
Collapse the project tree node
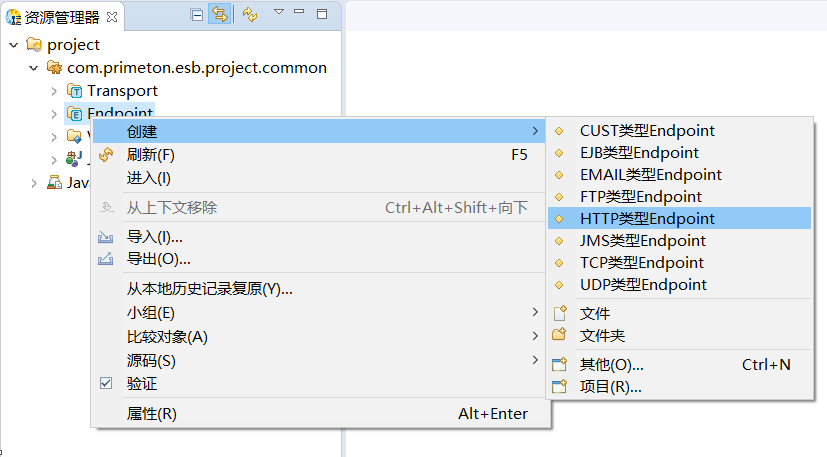(13, 45)
